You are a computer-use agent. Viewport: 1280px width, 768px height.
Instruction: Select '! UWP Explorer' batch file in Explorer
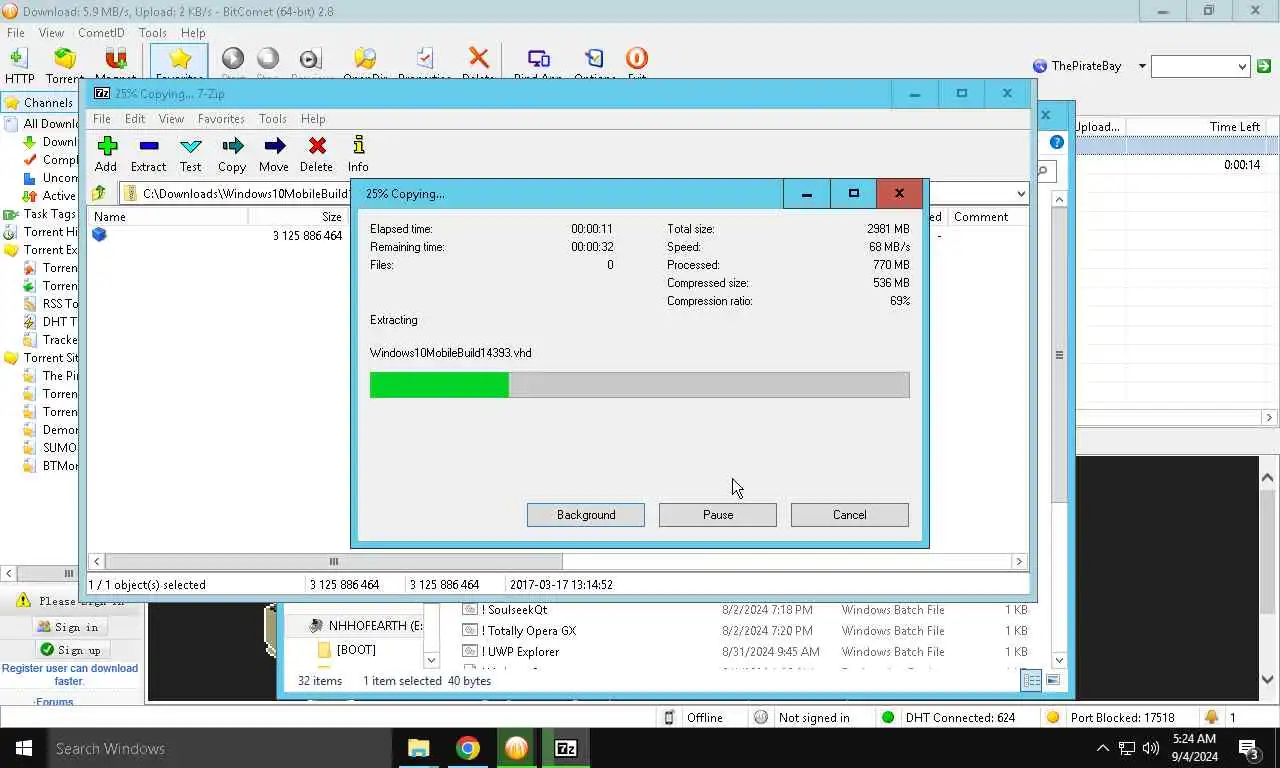point(743,652)
